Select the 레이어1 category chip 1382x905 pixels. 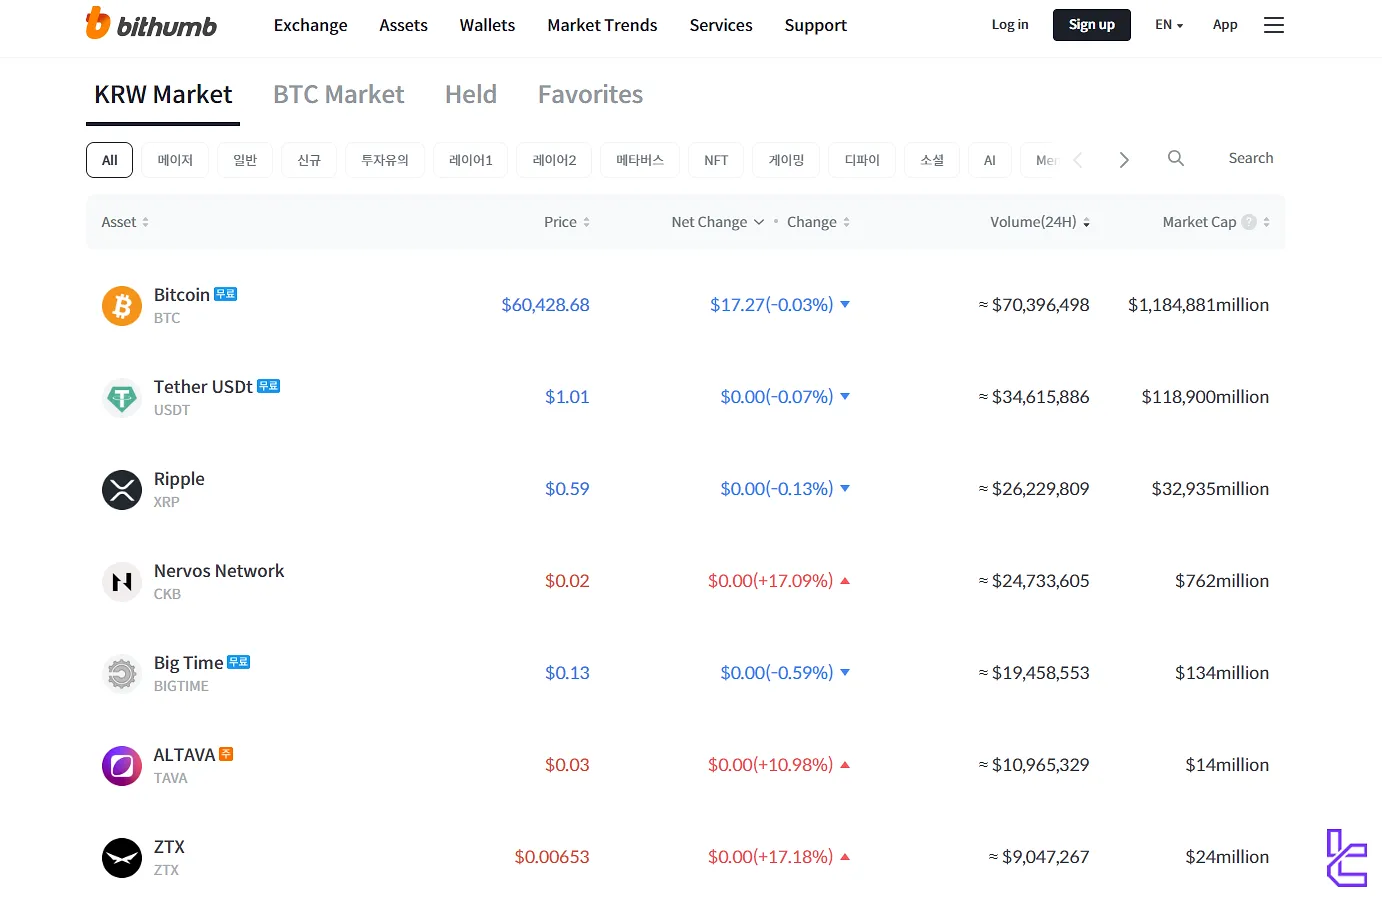coord(471,160)
